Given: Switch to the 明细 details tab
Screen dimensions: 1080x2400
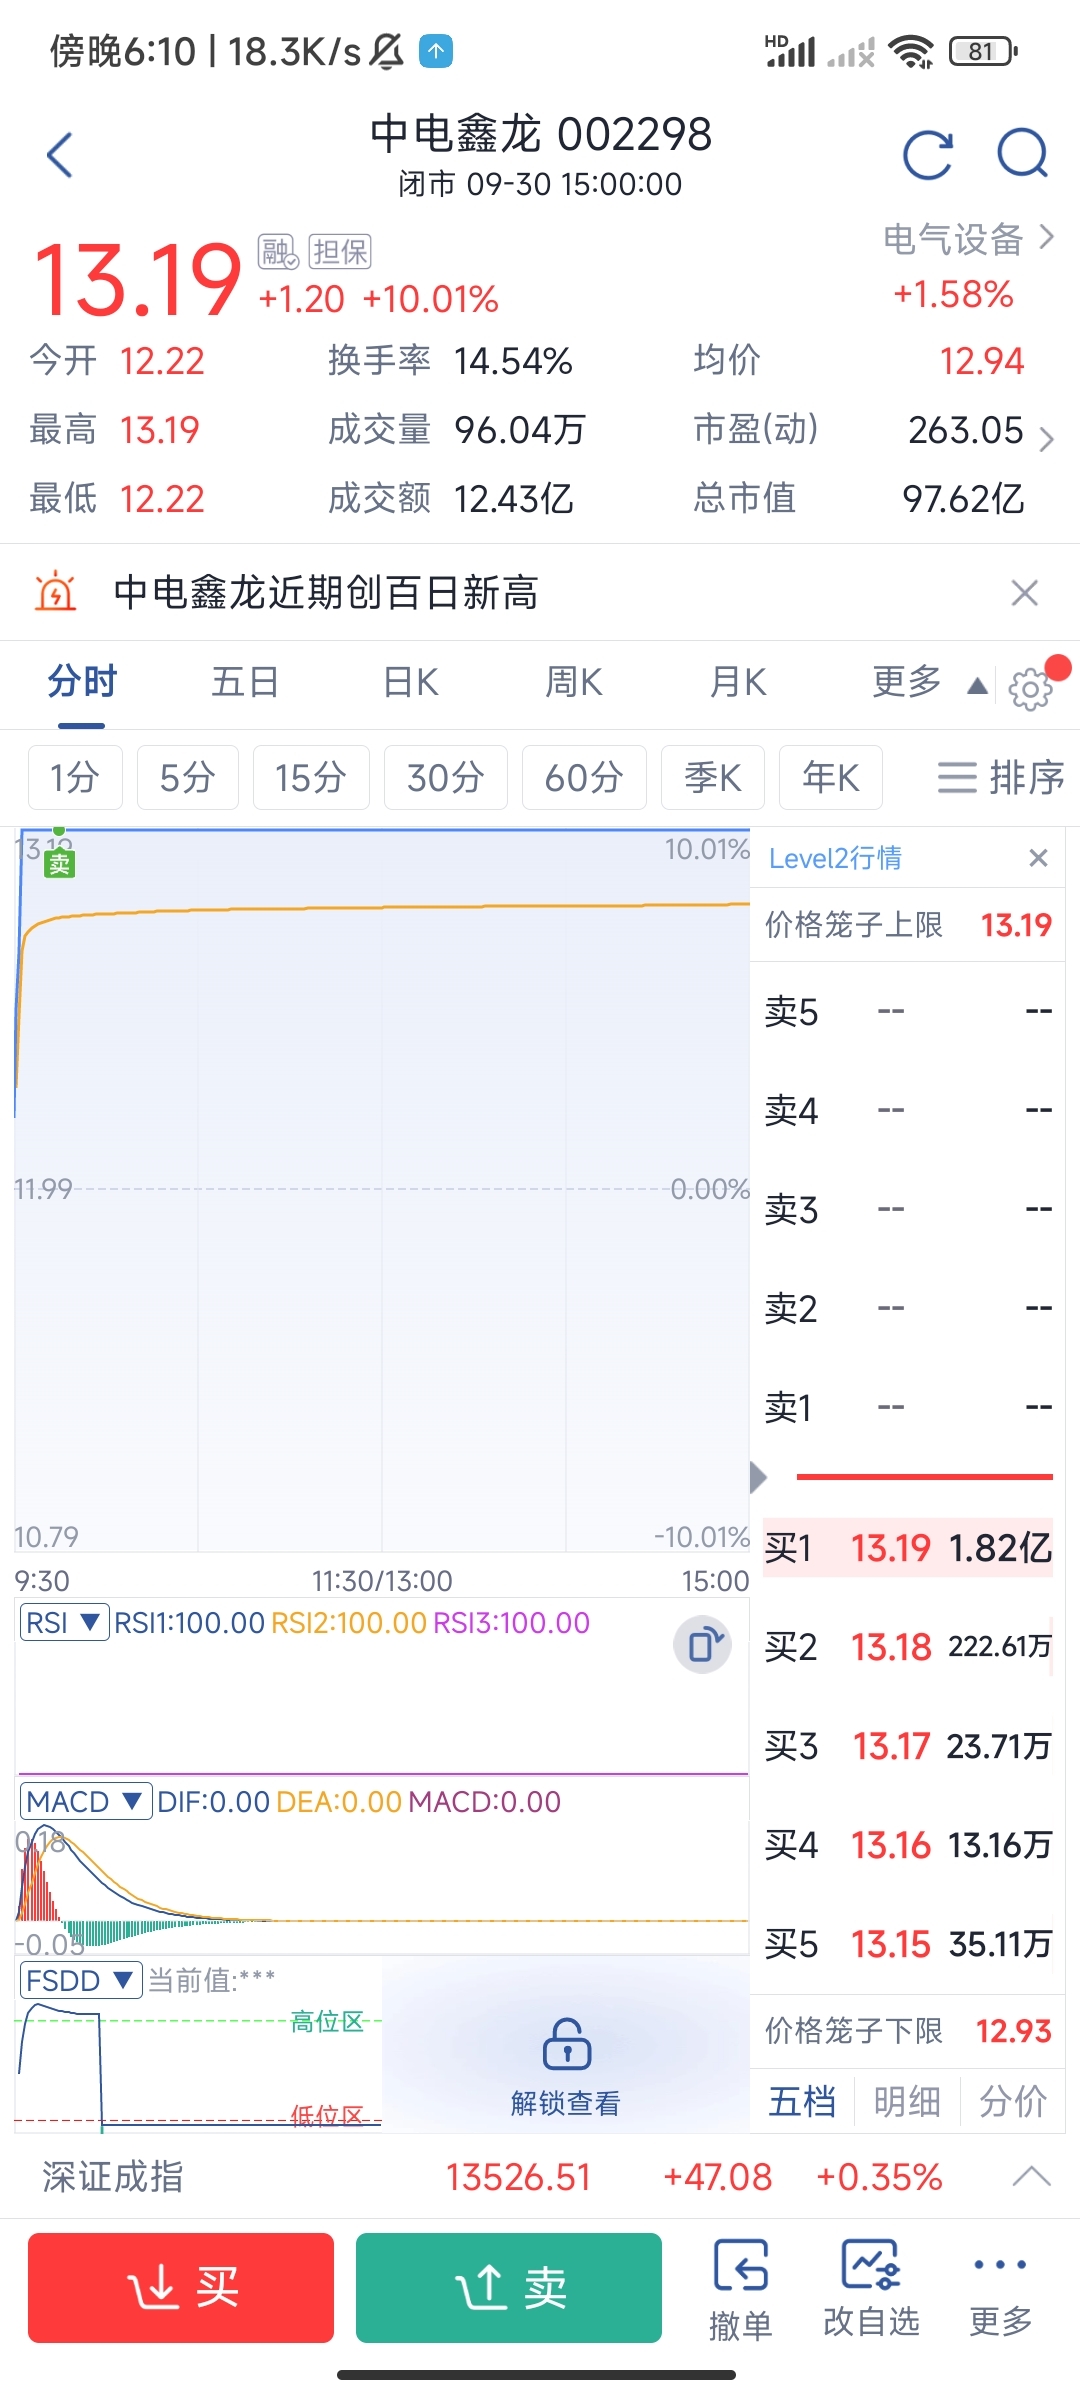Looking at the screenshot, I should click(x=907, y=2101).
